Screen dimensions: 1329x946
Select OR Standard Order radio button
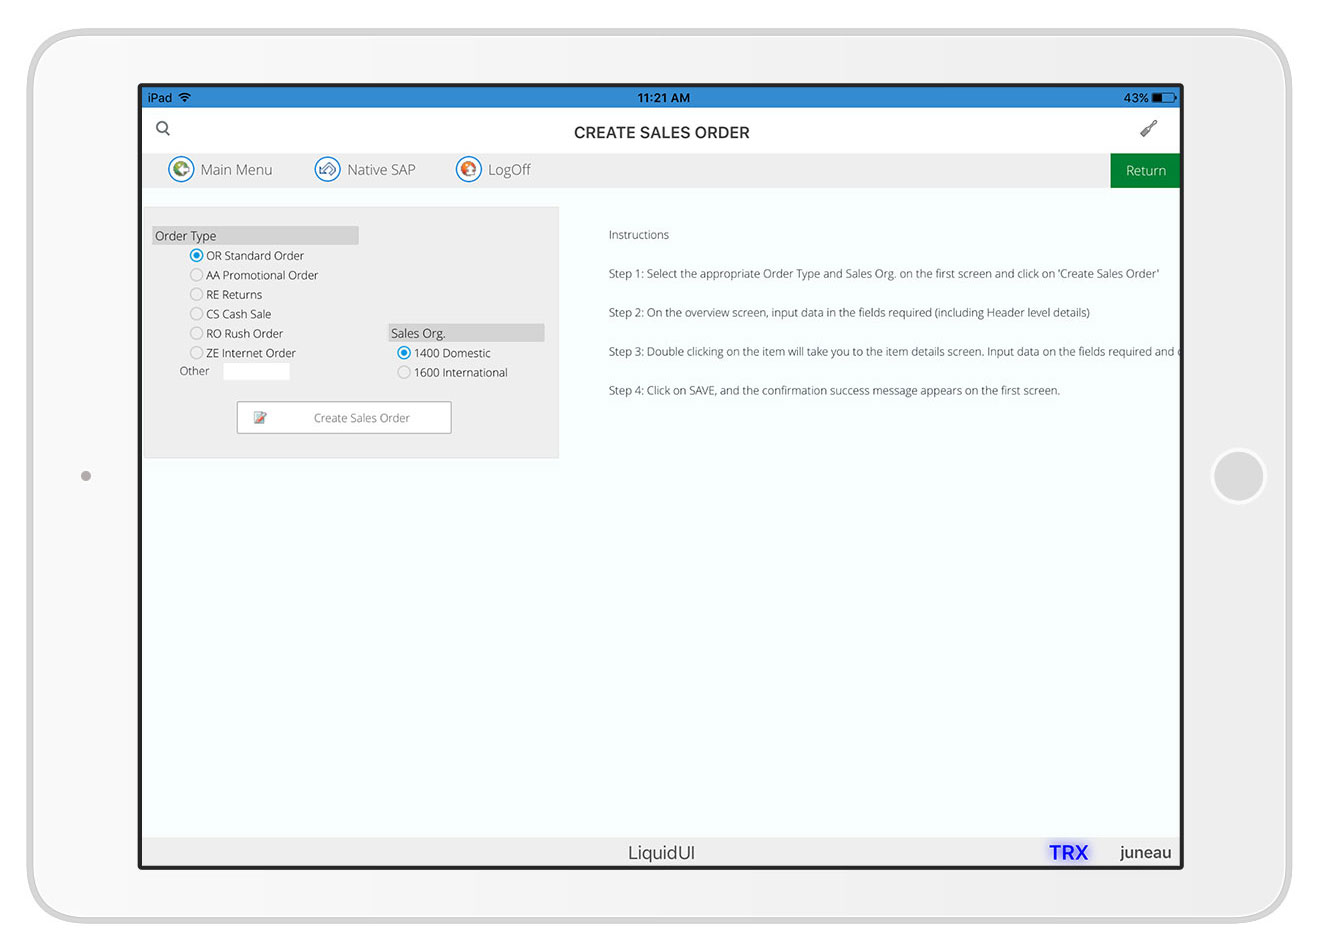click(197, 256)
